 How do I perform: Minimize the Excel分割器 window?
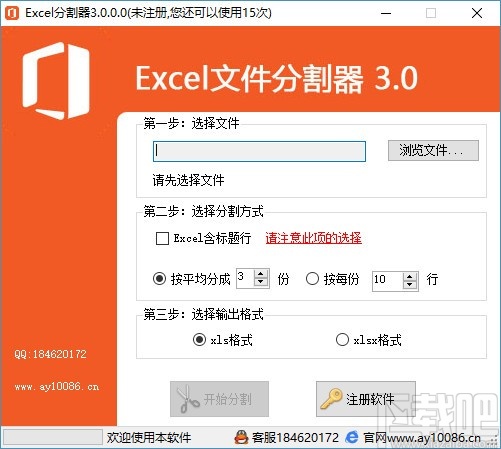coord(386,13)
